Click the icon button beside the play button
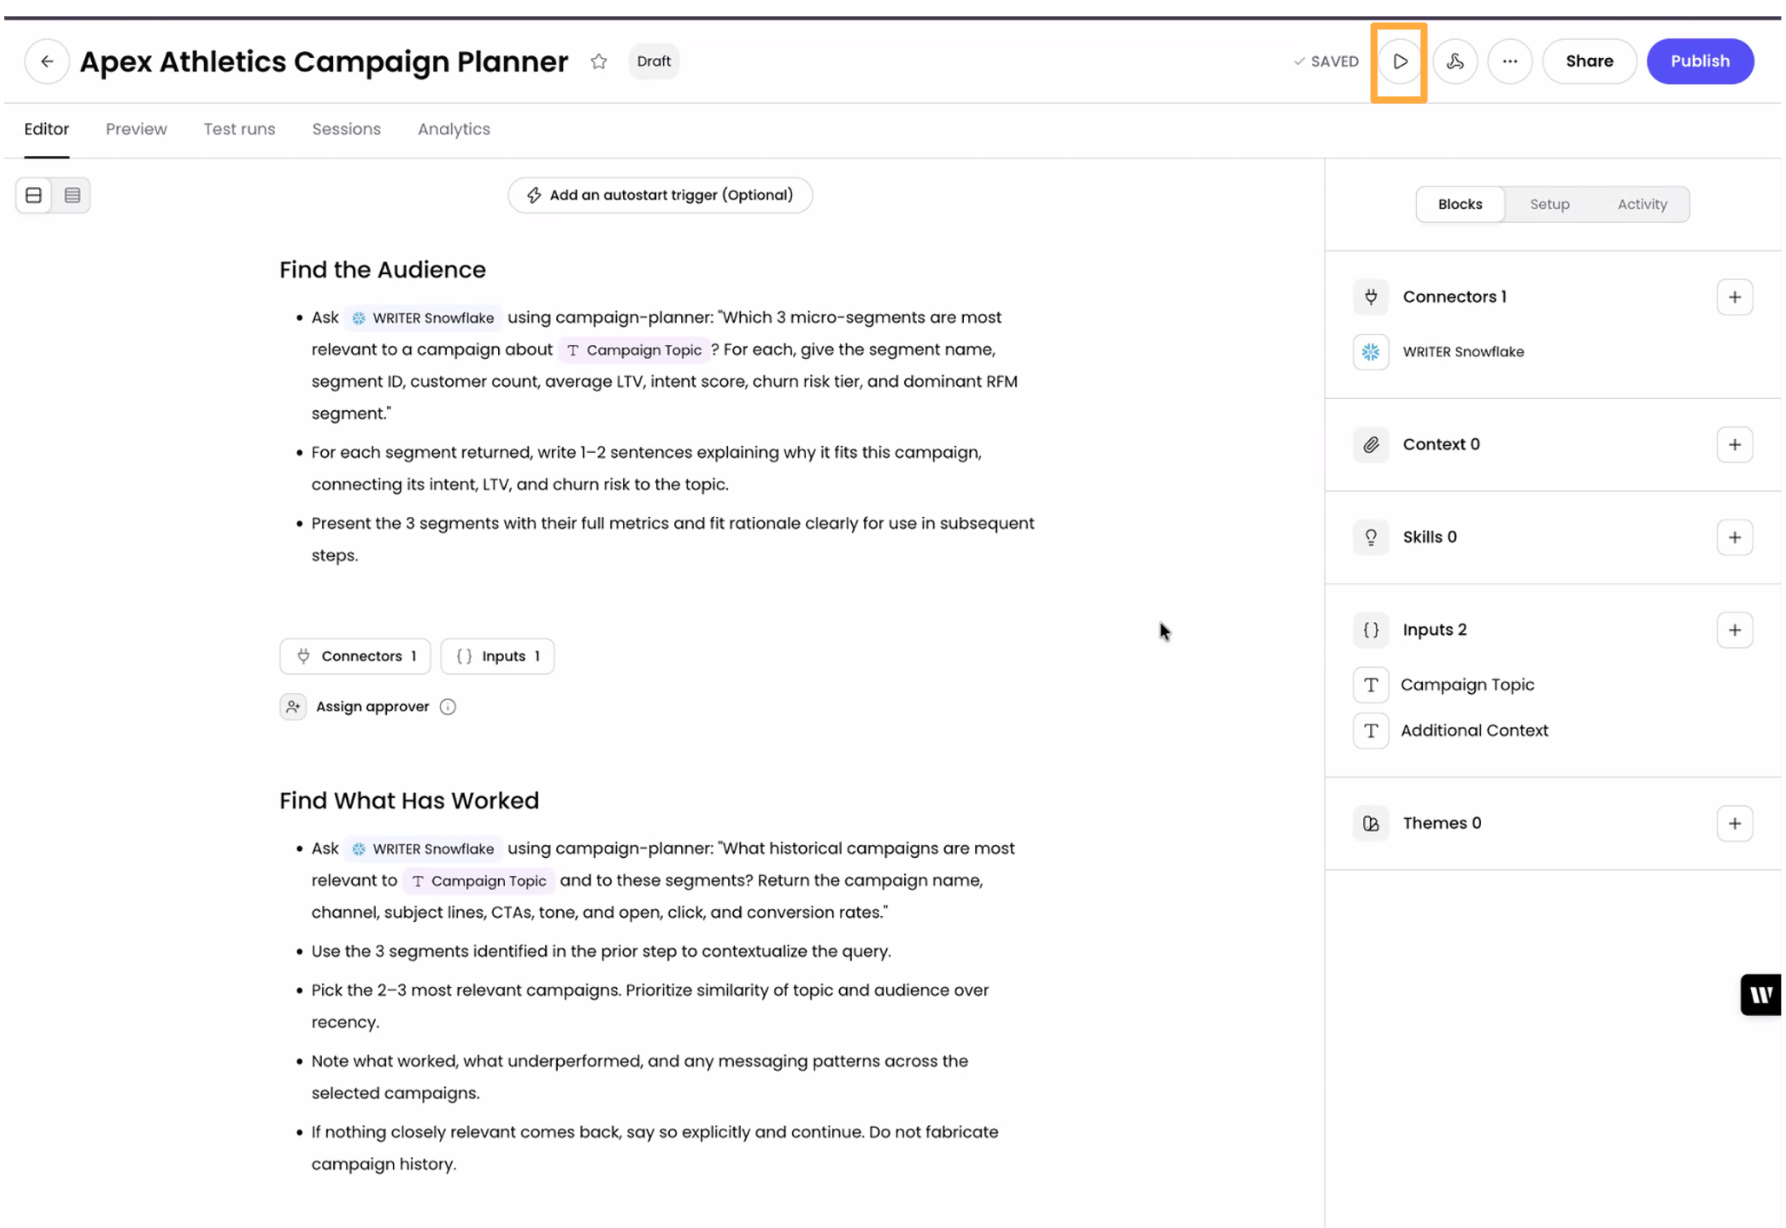 [1455, 61]
